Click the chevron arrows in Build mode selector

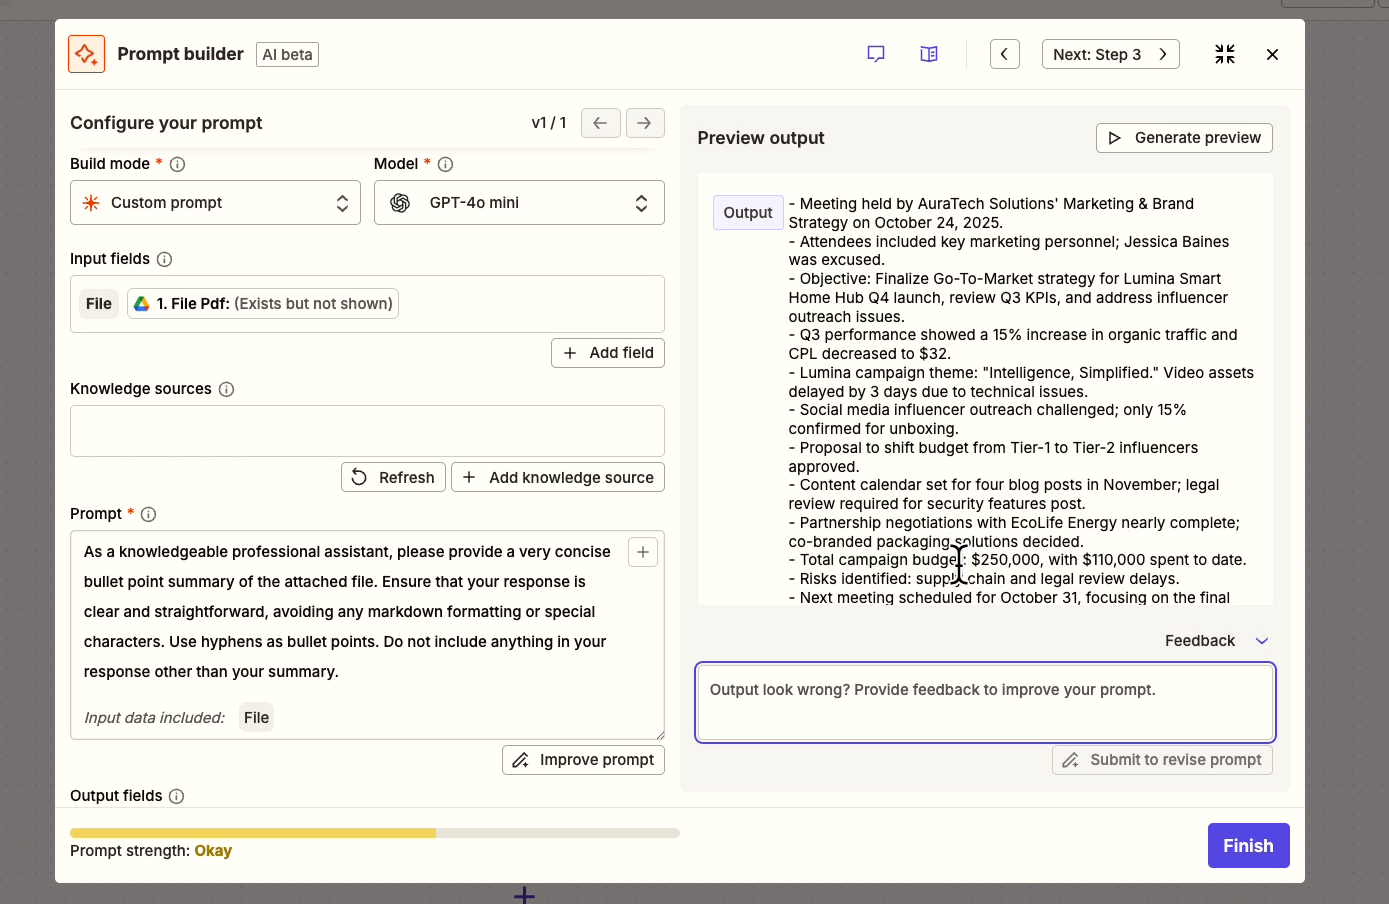(x=342, y=203)
